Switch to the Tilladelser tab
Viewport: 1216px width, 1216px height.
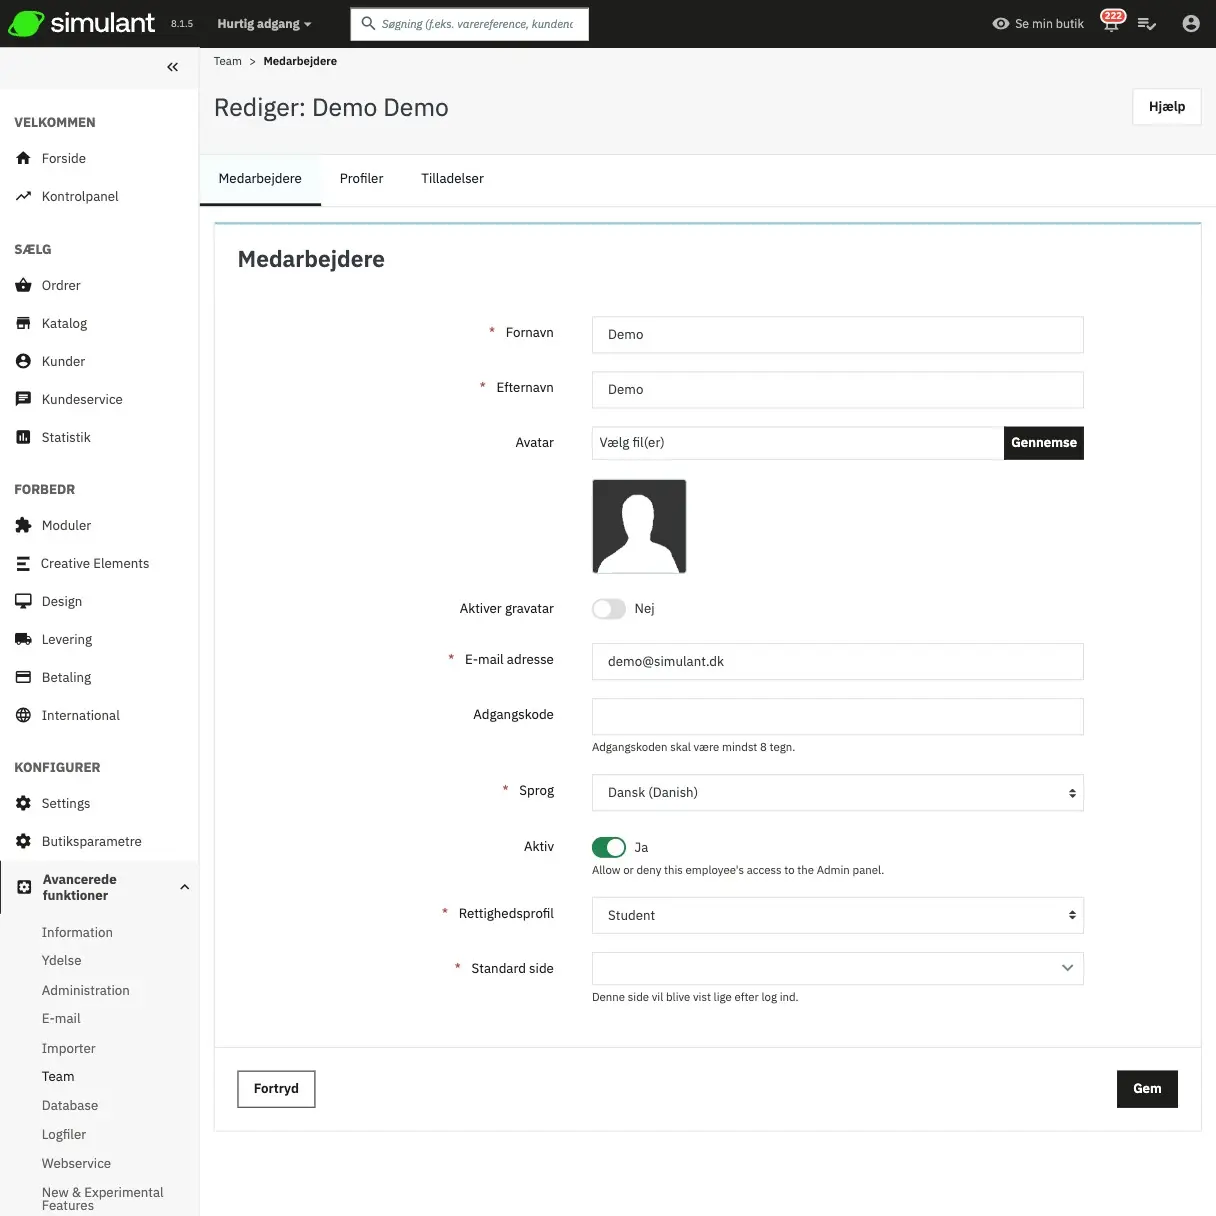coord(452,179)
